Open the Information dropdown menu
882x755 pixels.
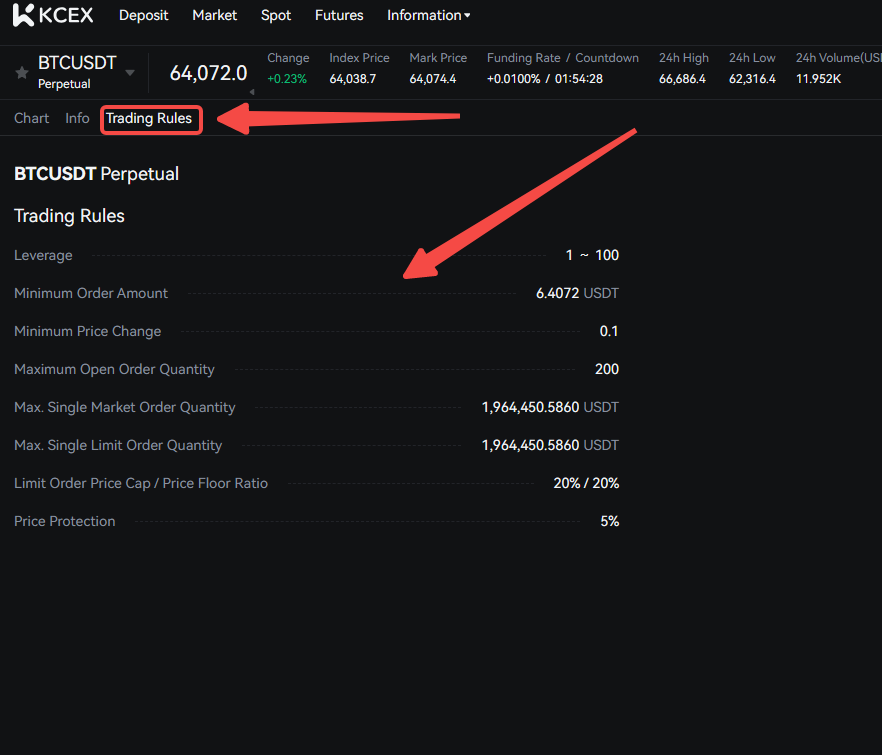coord(428,15)
